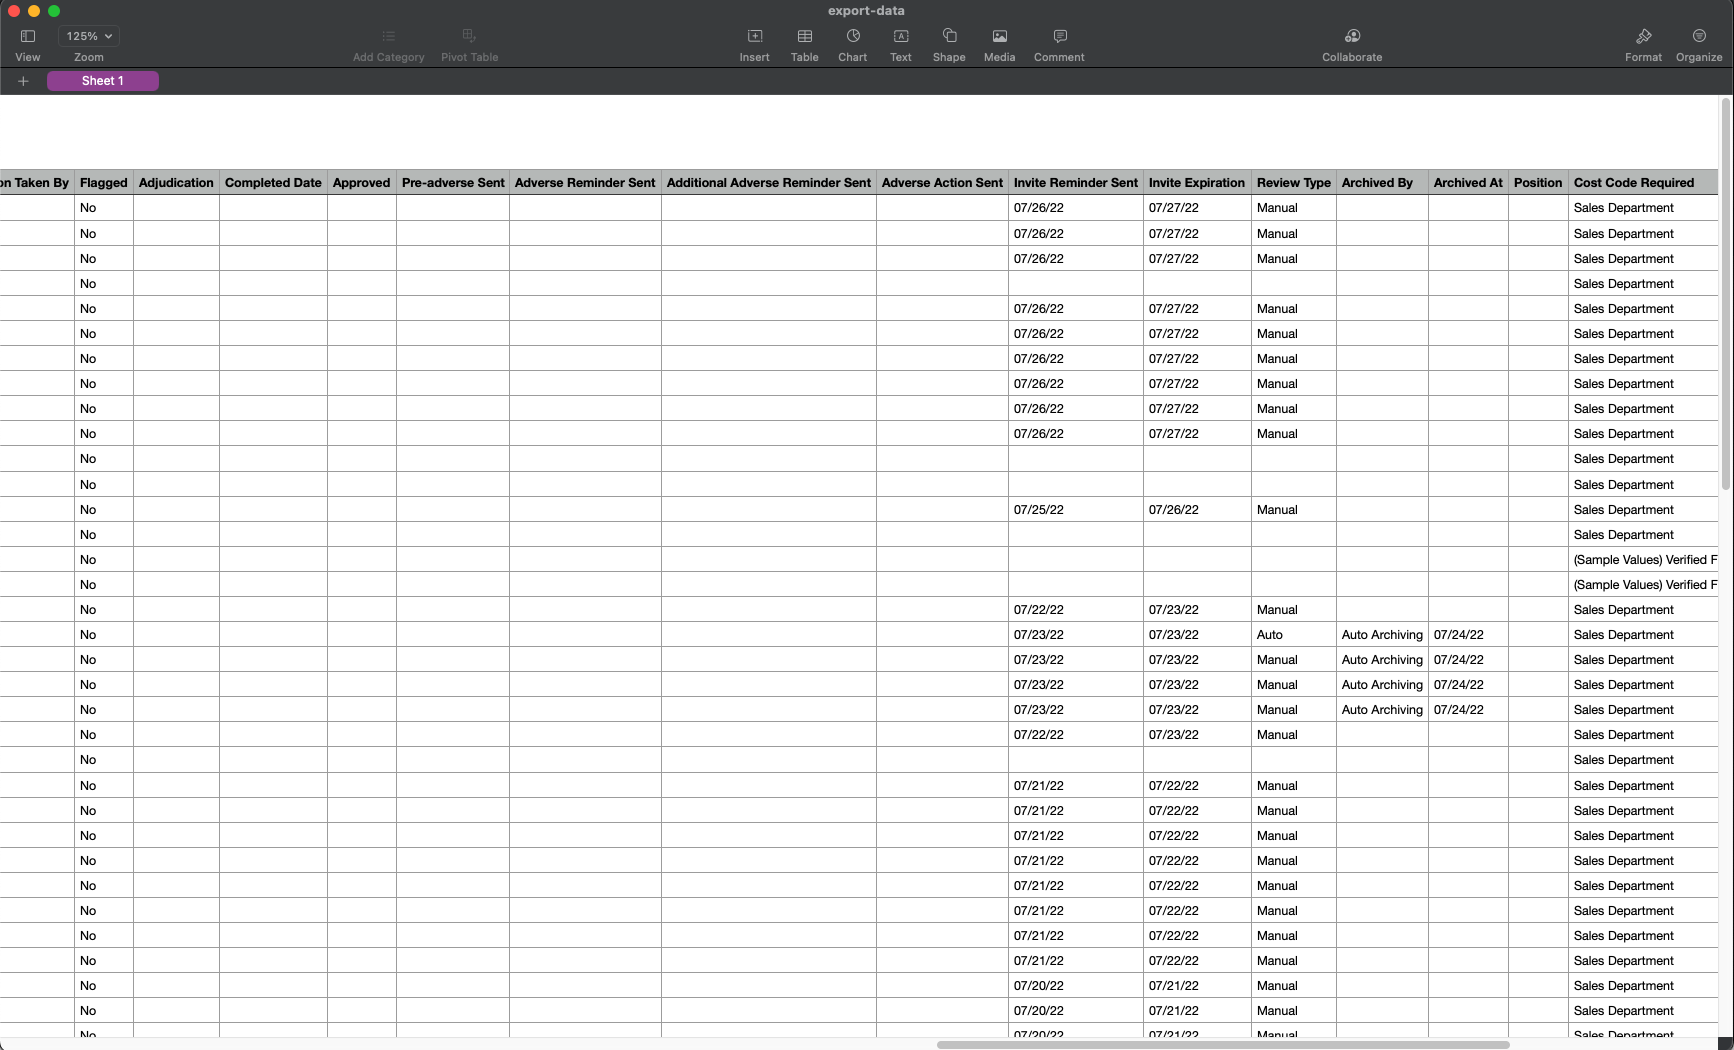Image resolution: width=1734 pixels, height=1050 pixels.
Task: Open the Insert menu icon
Action: pos(755,36)
